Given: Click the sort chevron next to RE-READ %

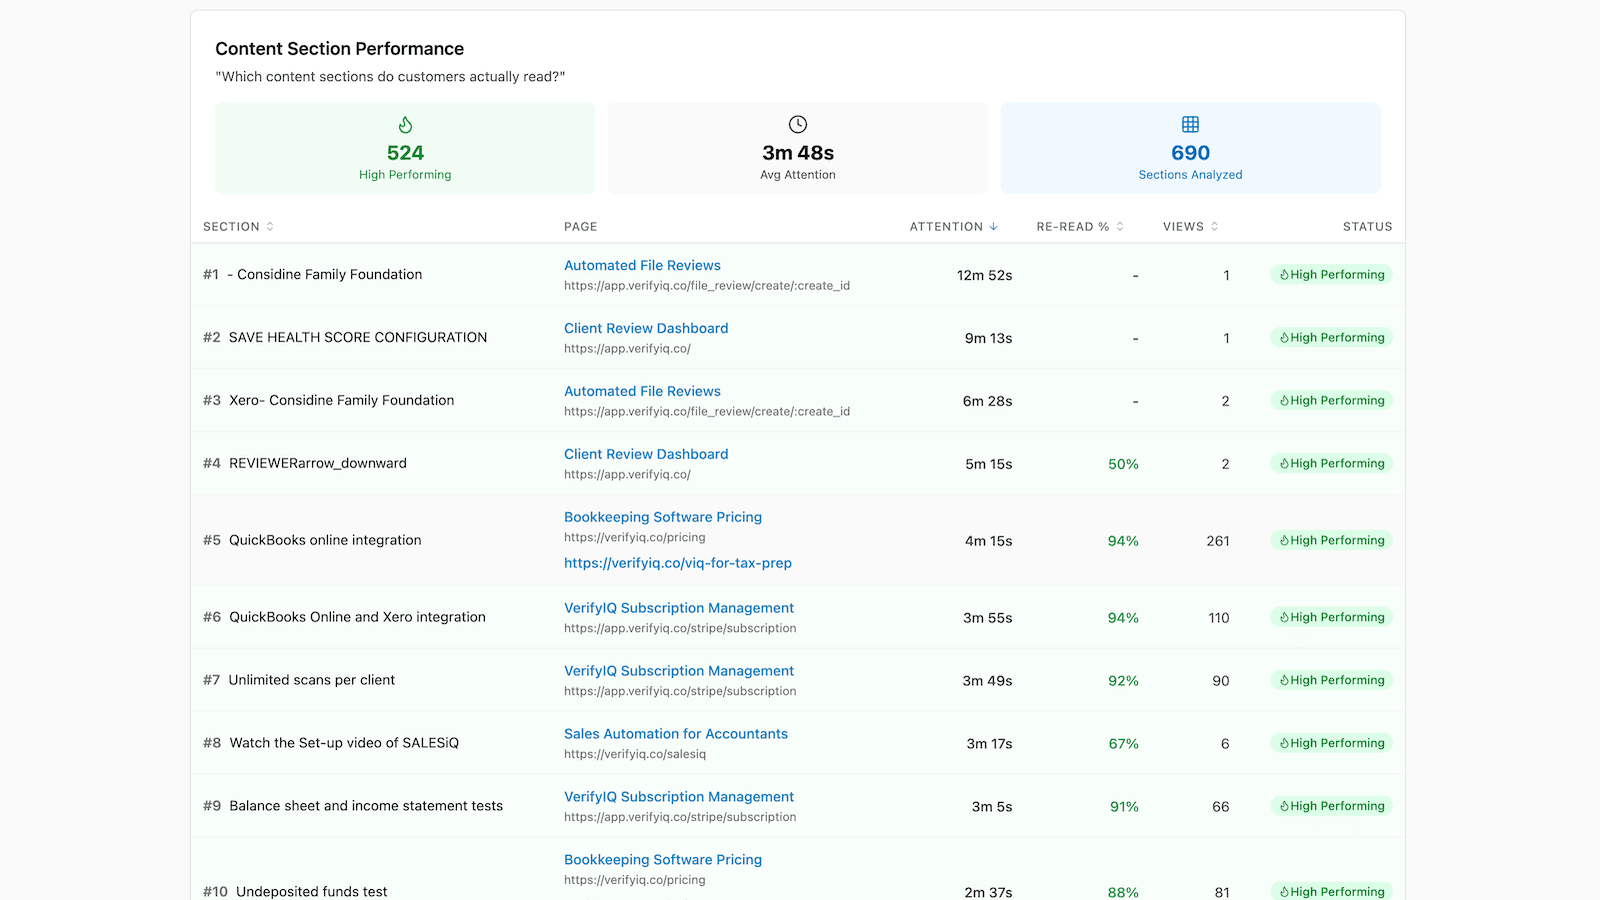Looking at the screenshot, I should click(1121, 226).
